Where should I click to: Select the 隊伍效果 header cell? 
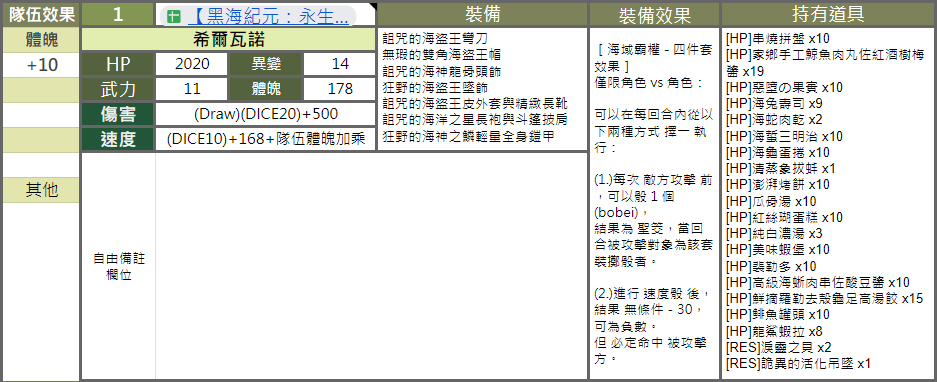41,14
